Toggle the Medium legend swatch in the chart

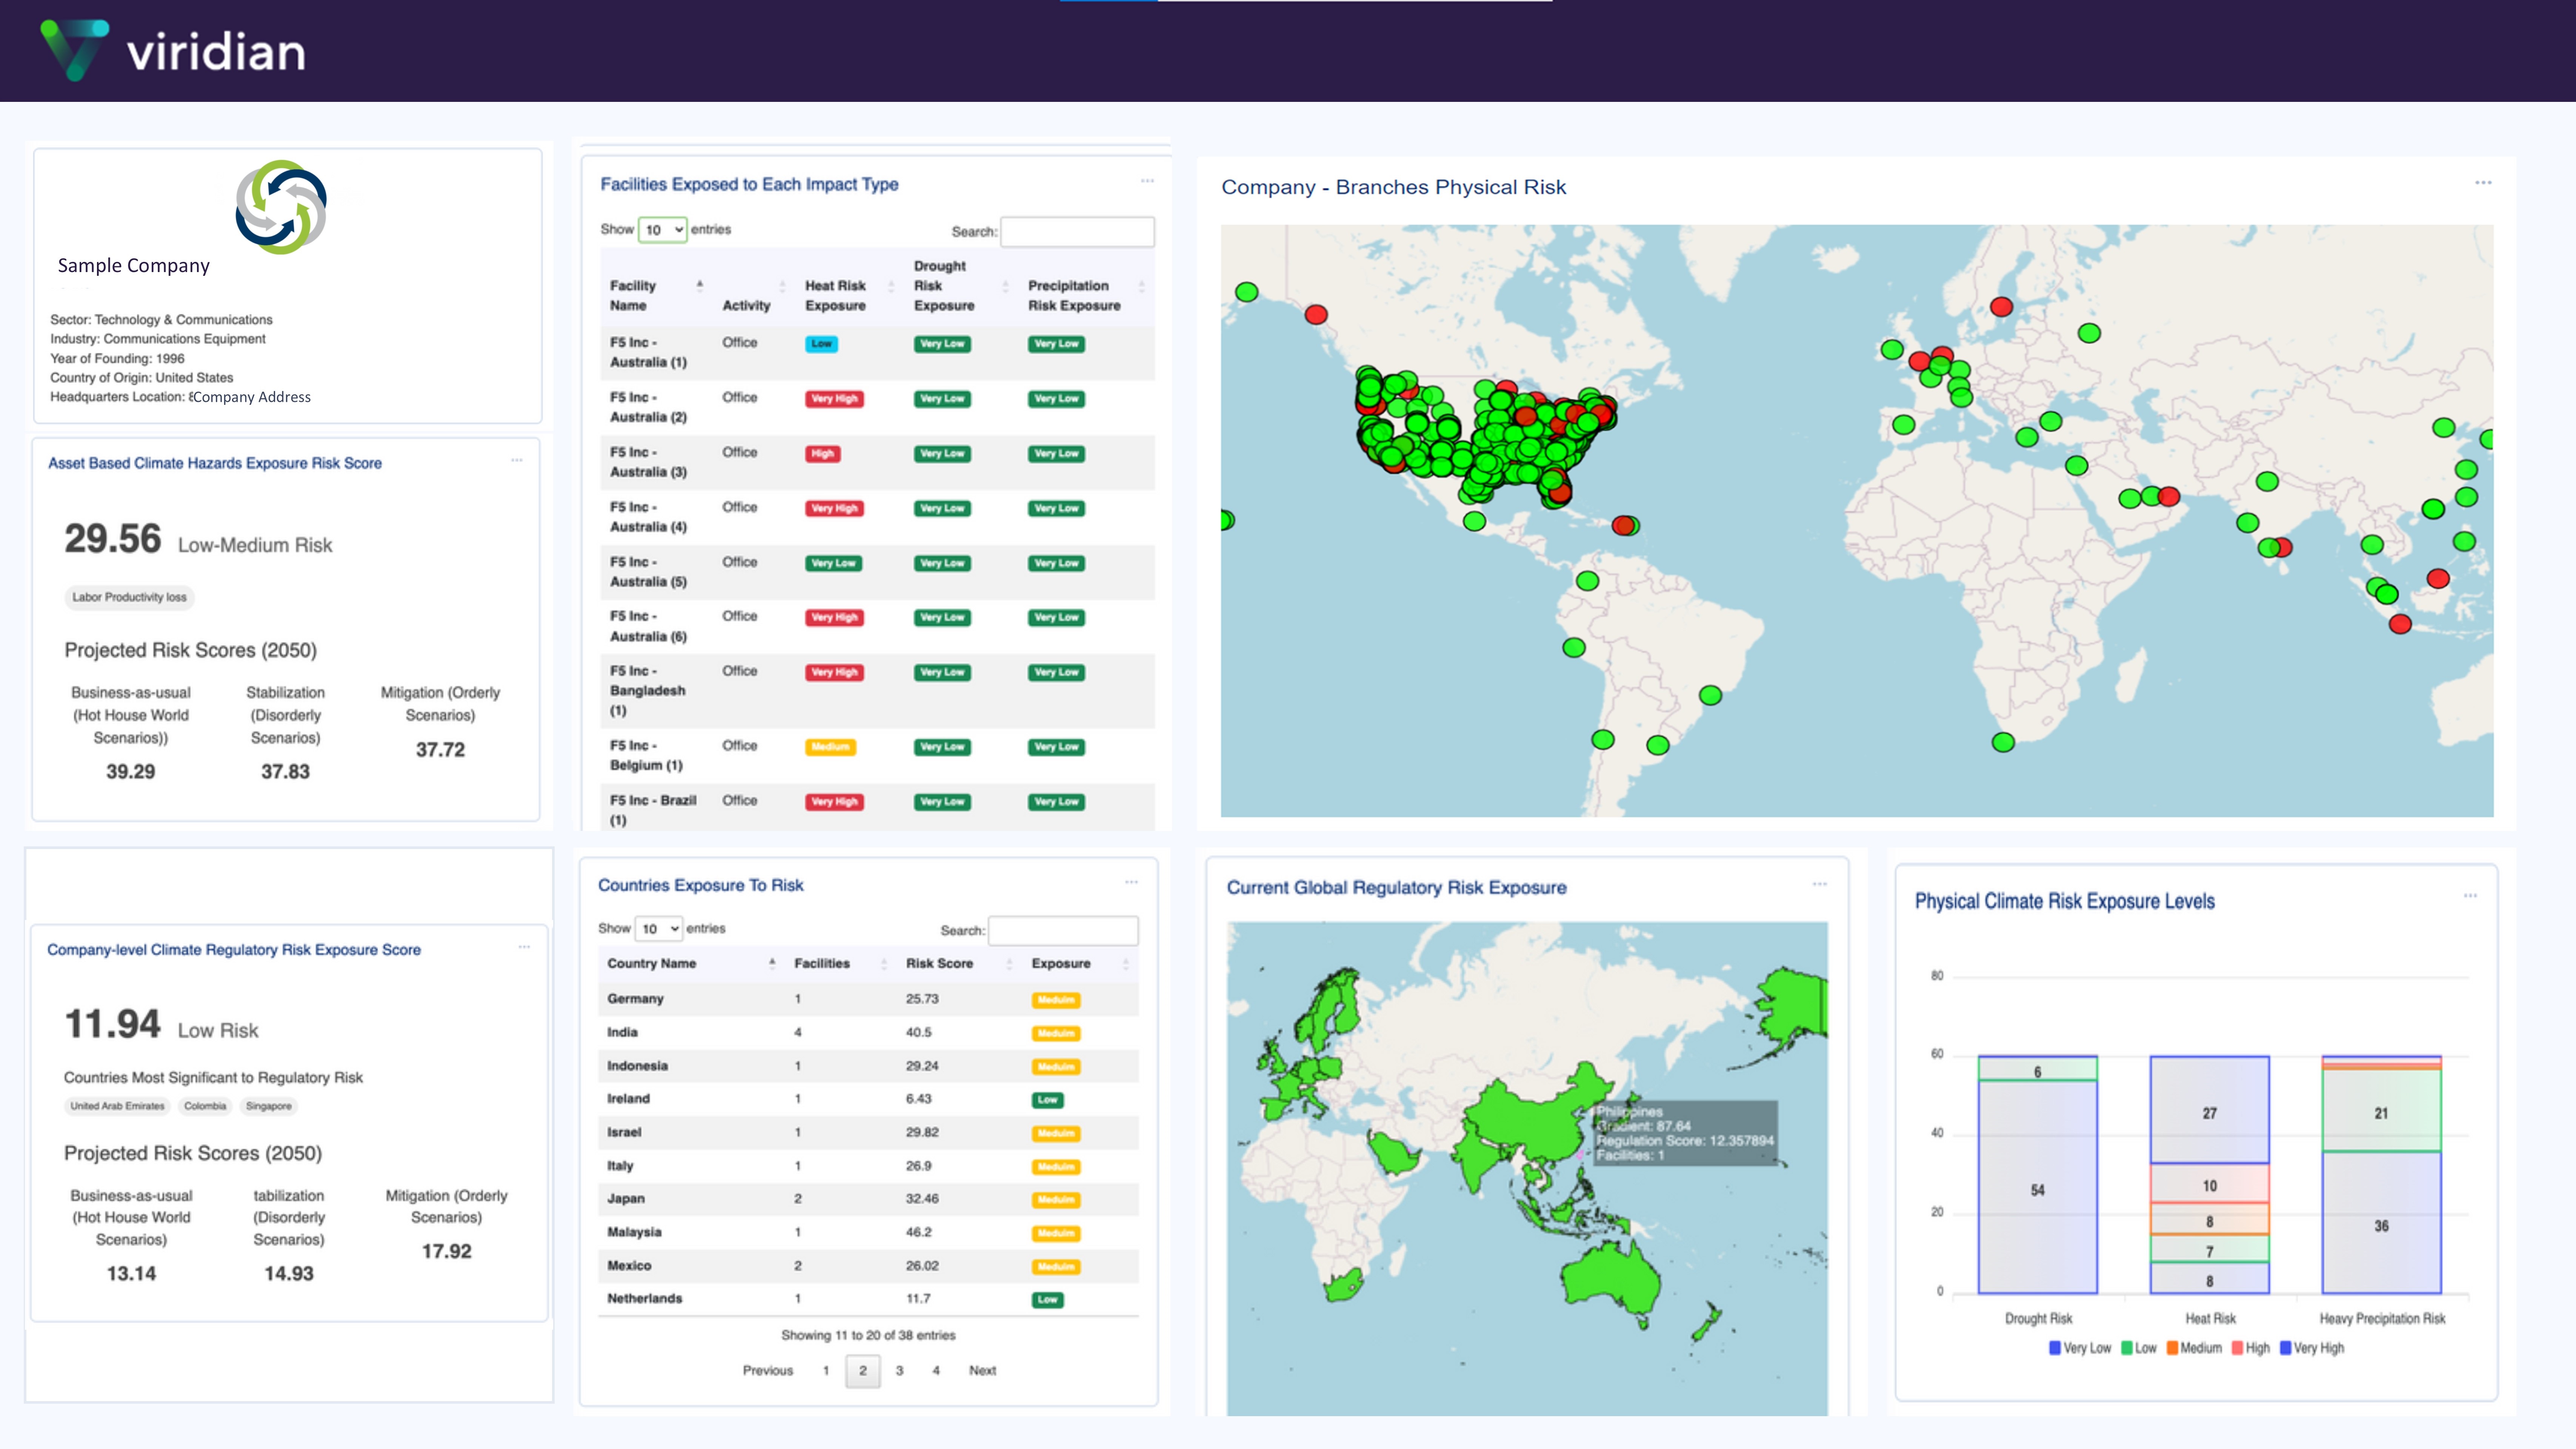(2172, 1348)
